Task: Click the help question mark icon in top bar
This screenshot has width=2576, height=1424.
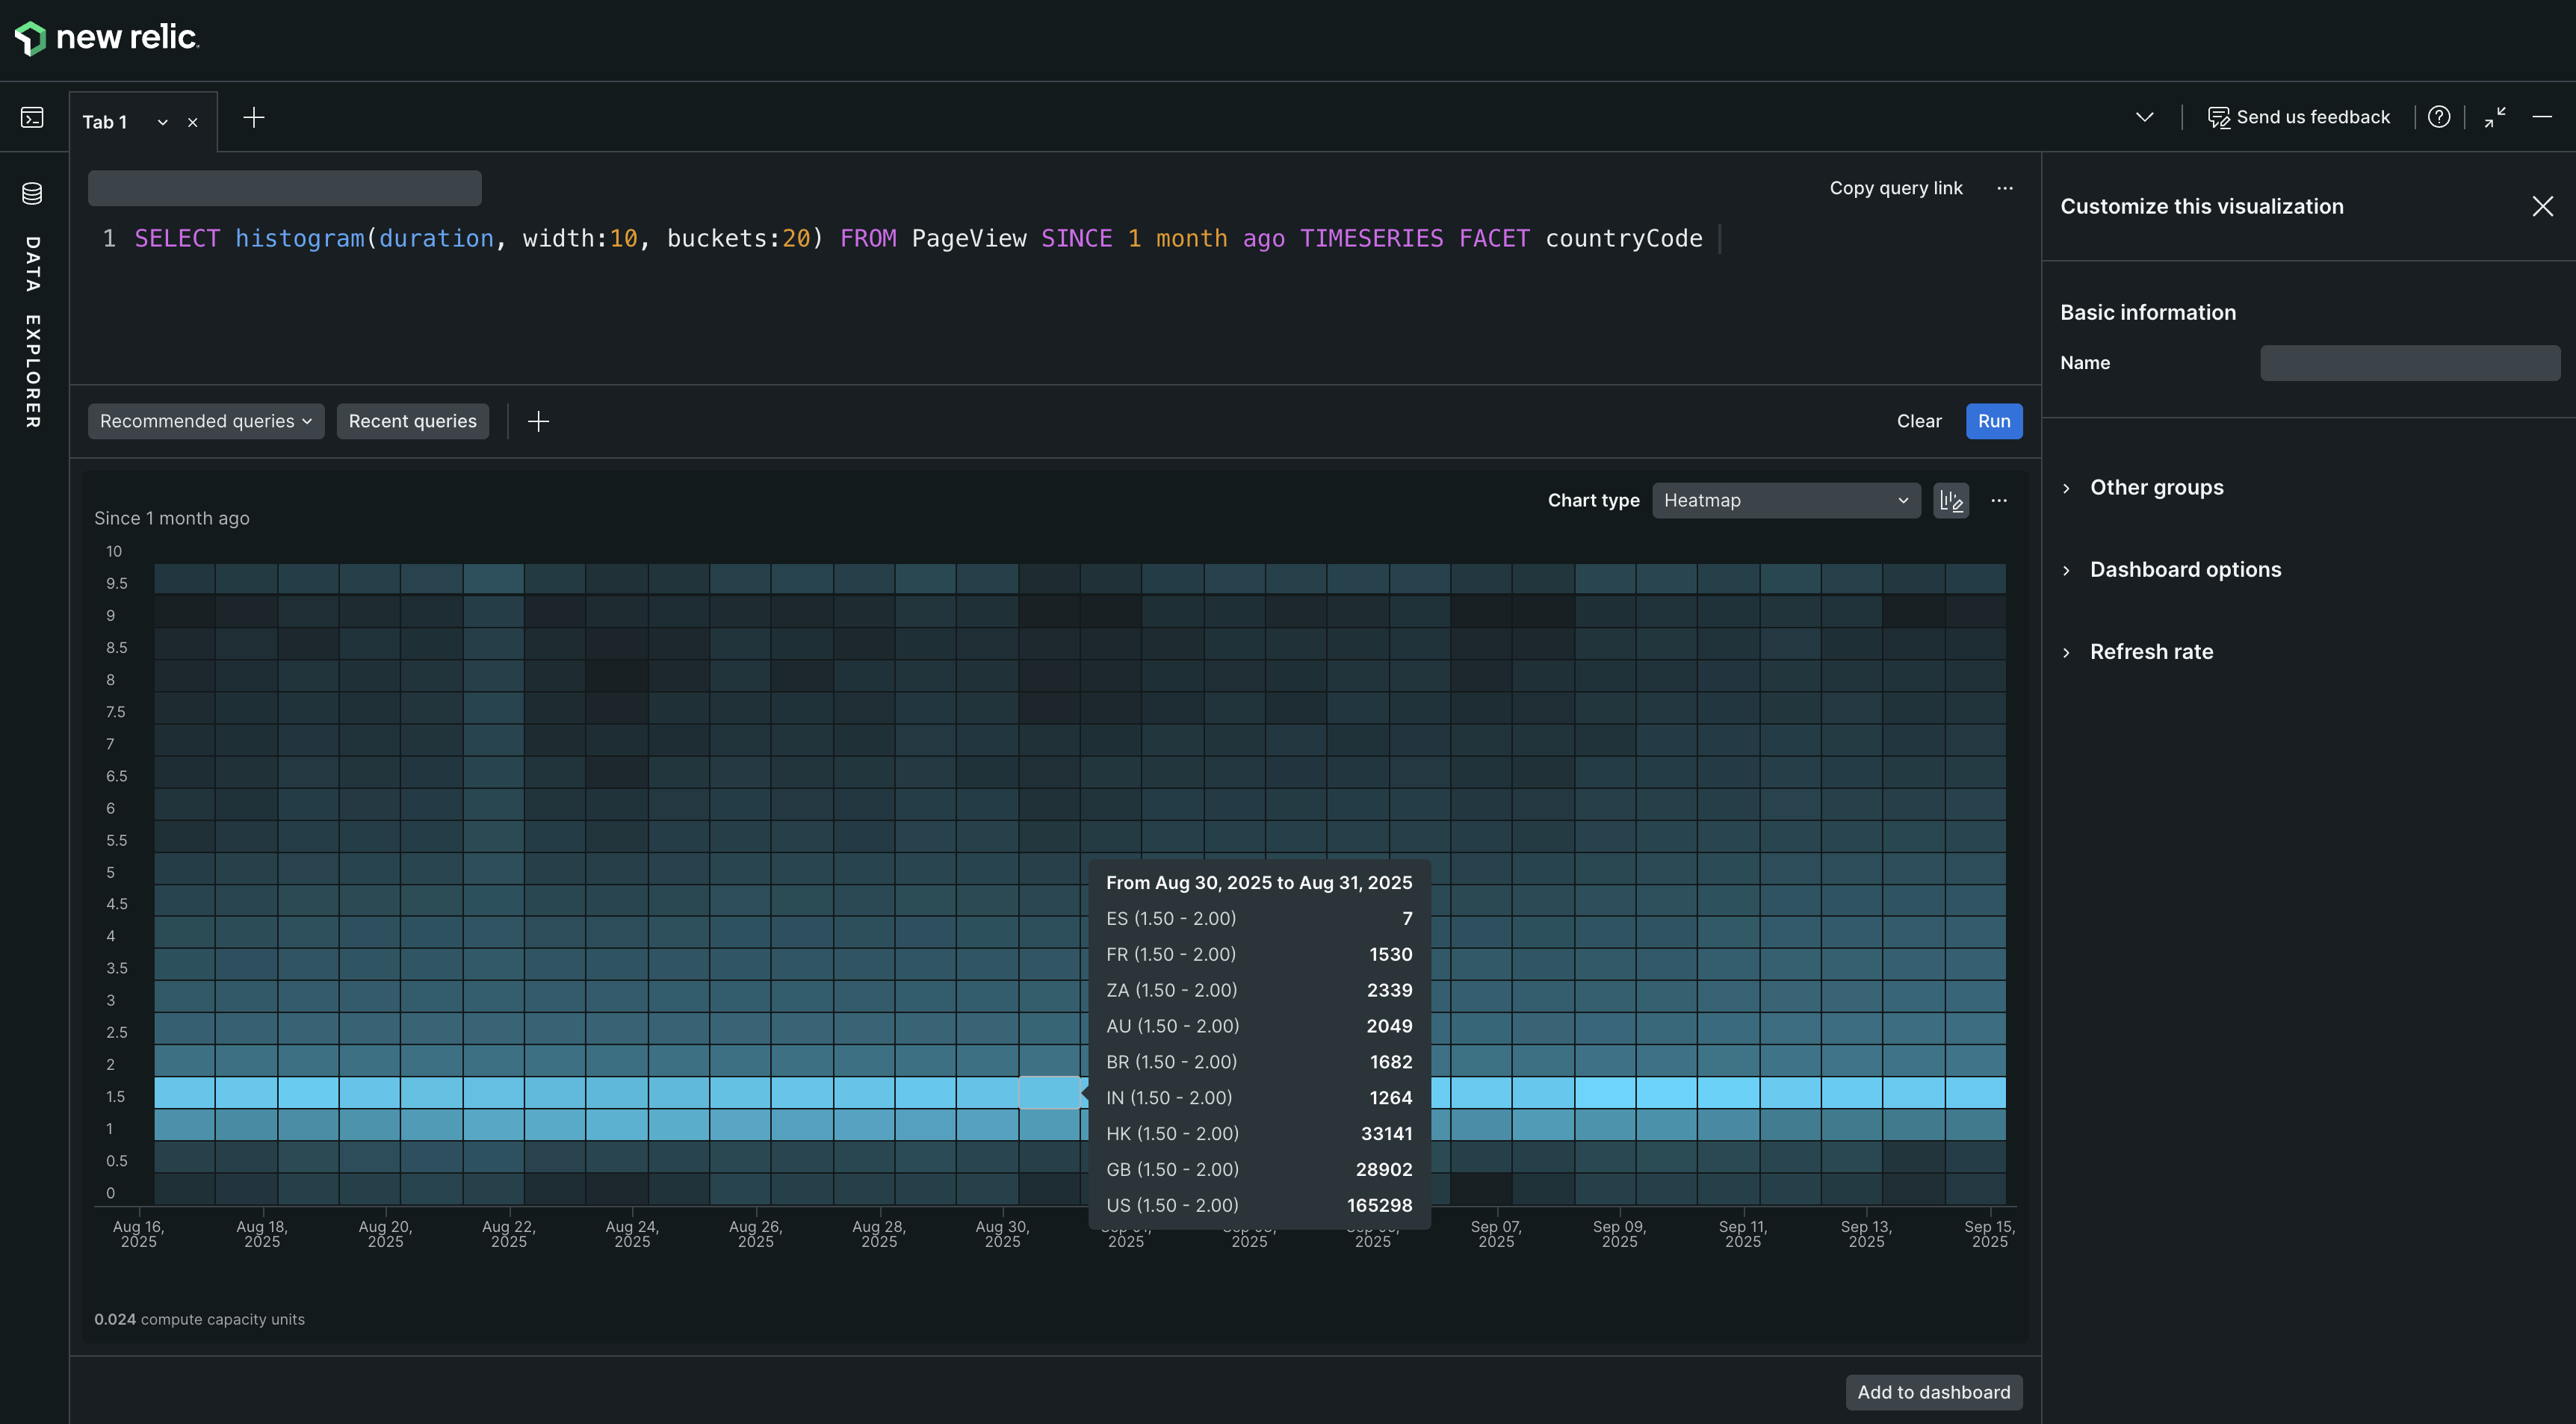Action: tap(2439, 117)
